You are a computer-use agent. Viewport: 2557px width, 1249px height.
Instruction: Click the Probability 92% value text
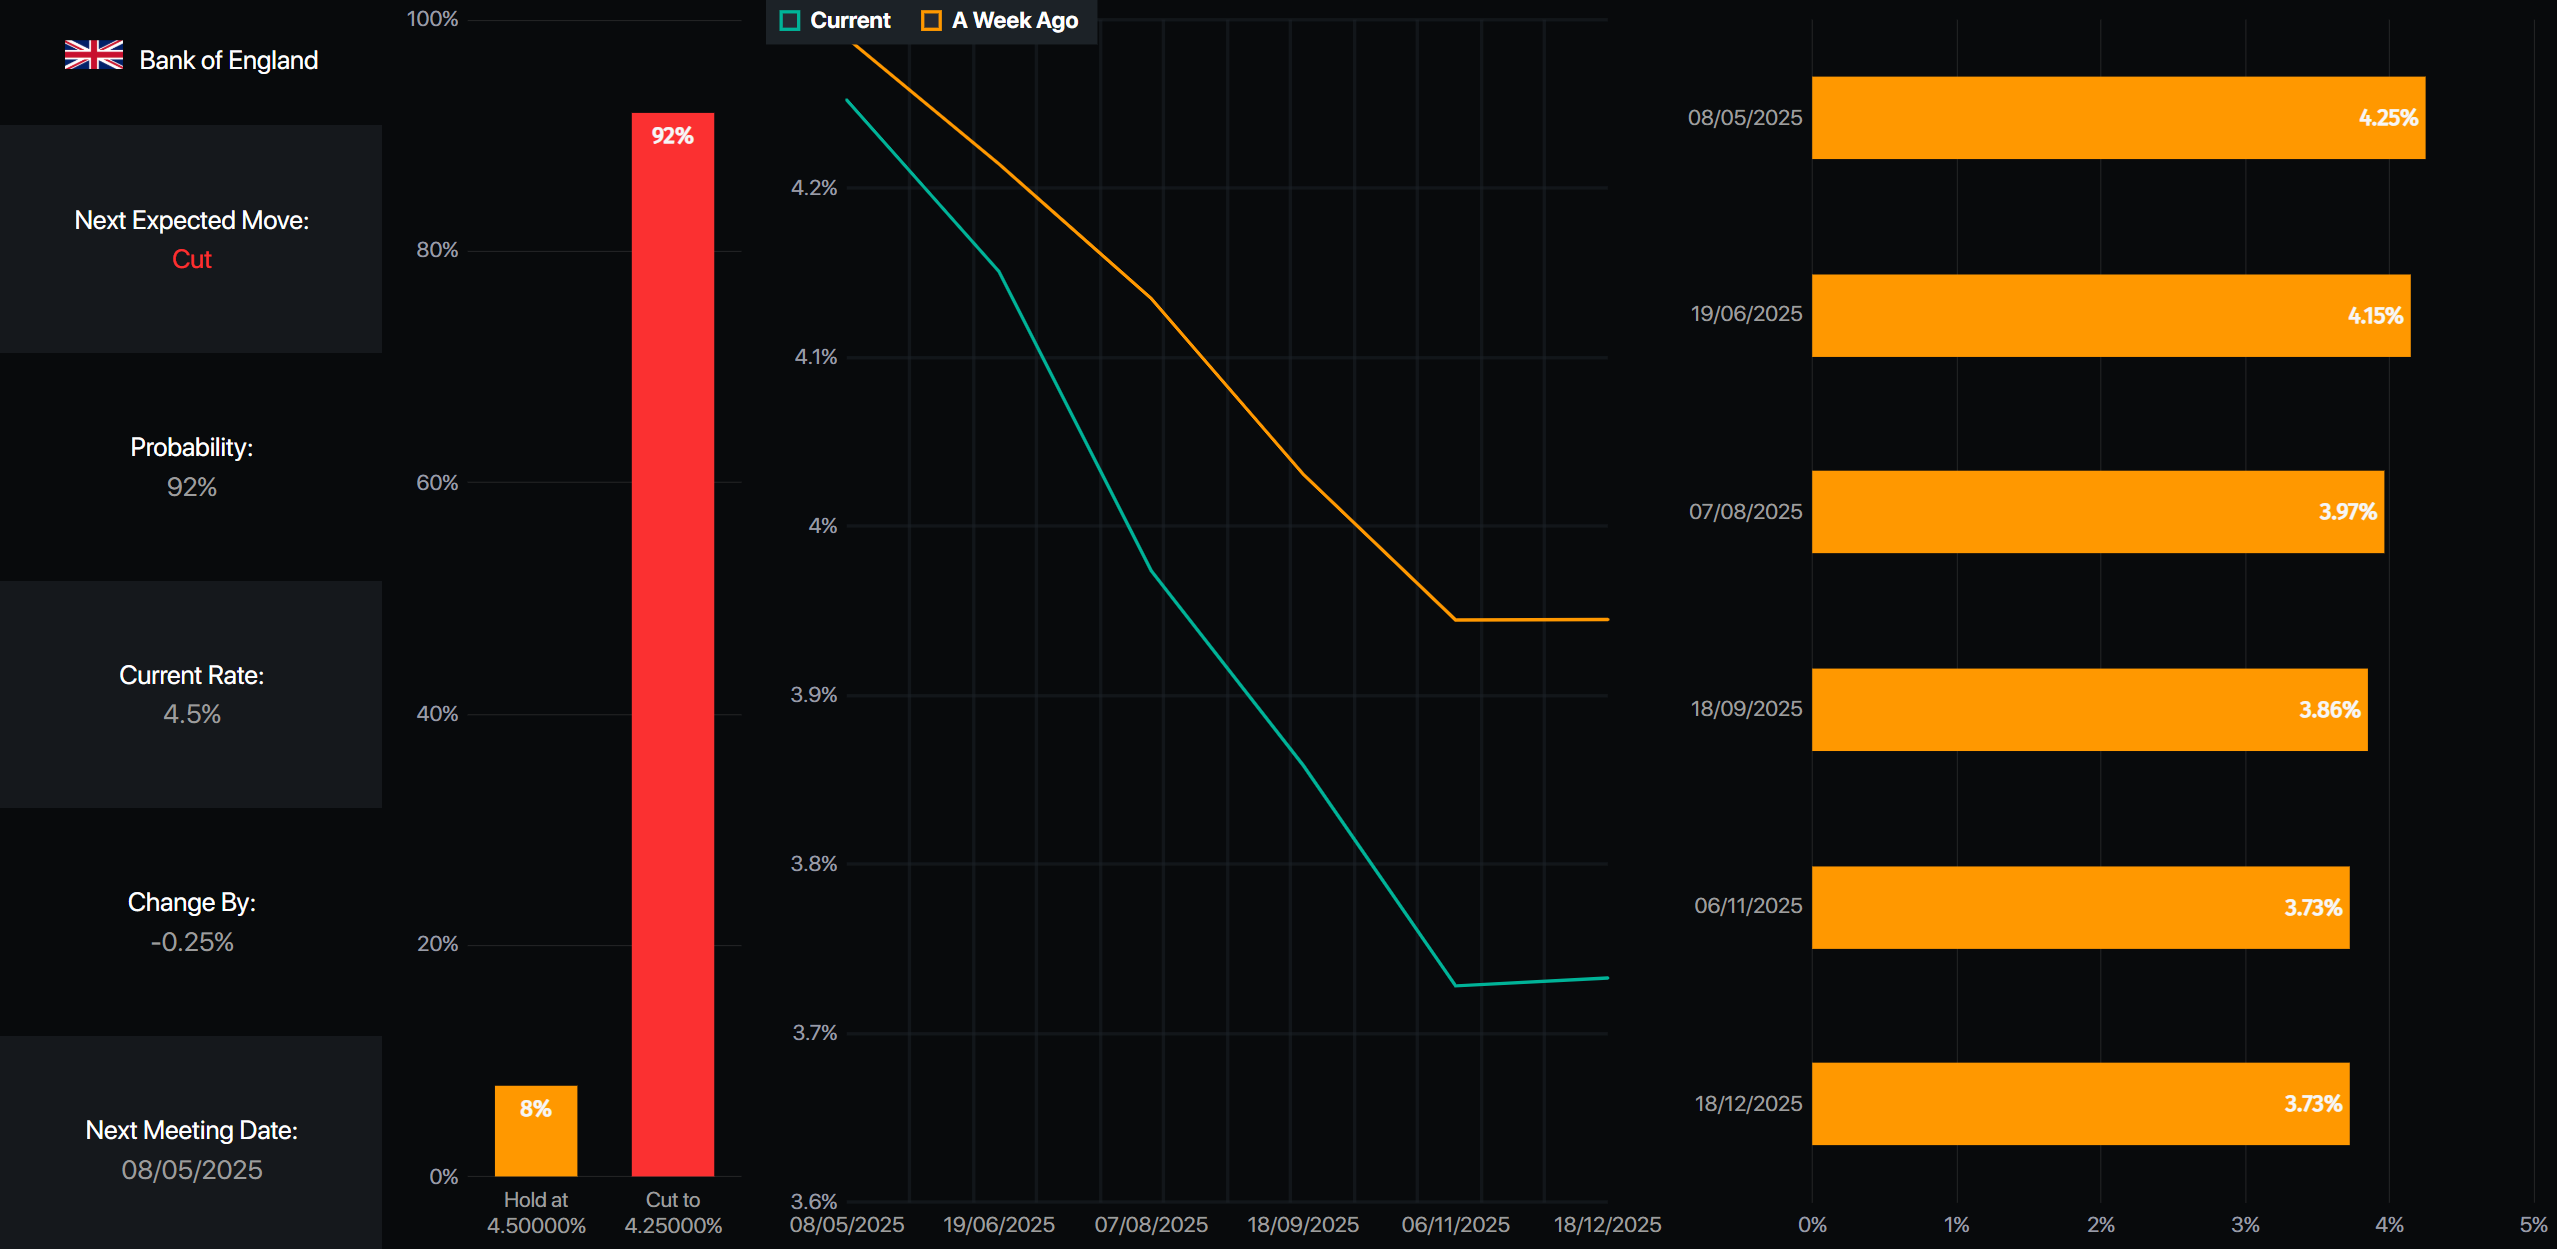[x=191, y=487]
